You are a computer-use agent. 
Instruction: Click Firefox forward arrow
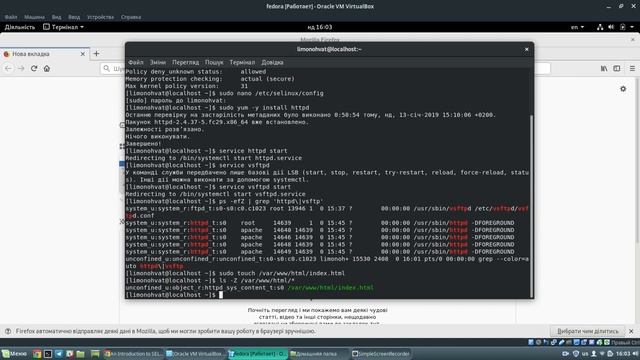click(x=21, y=69)
